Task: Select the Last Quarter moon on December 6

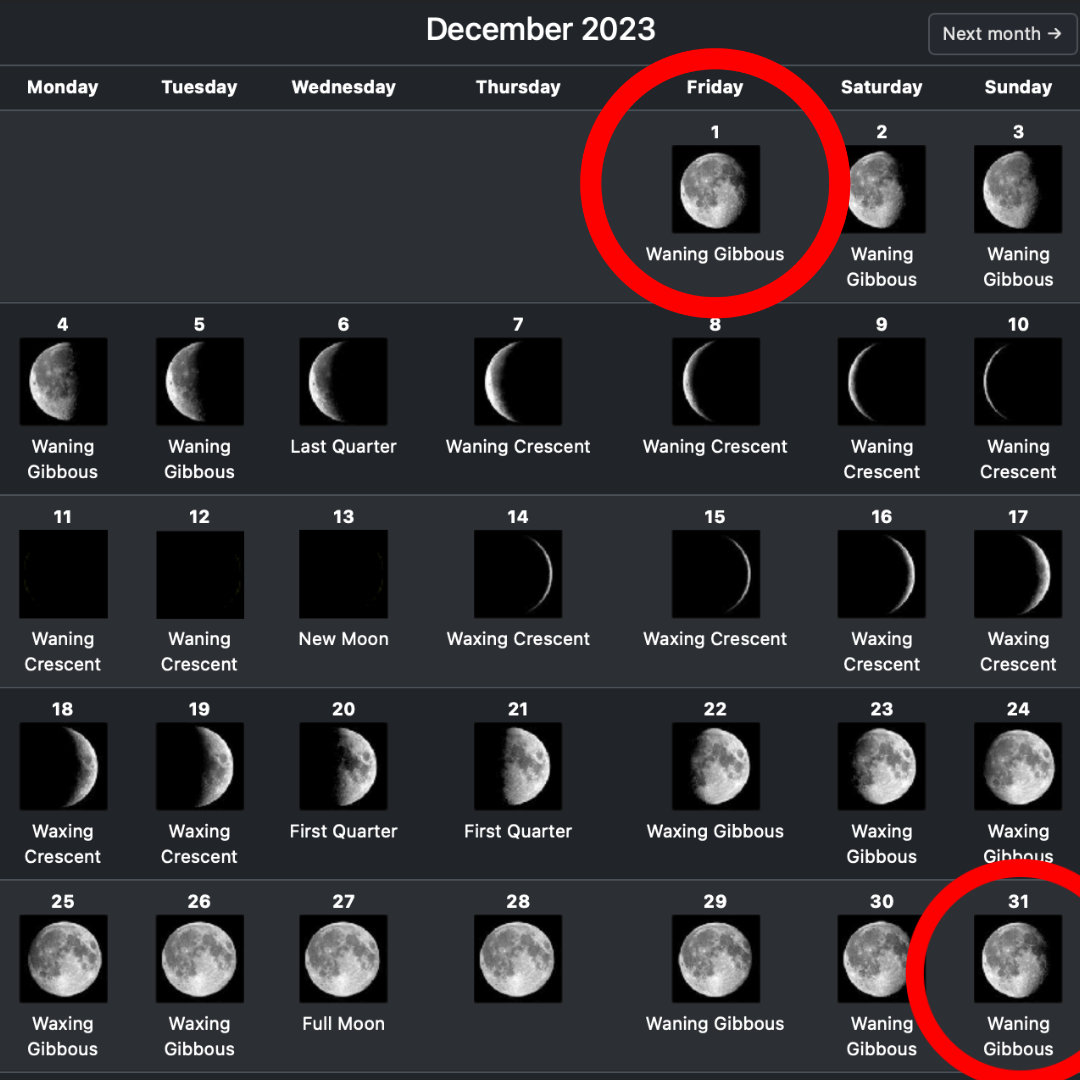Action: (343, 382)
